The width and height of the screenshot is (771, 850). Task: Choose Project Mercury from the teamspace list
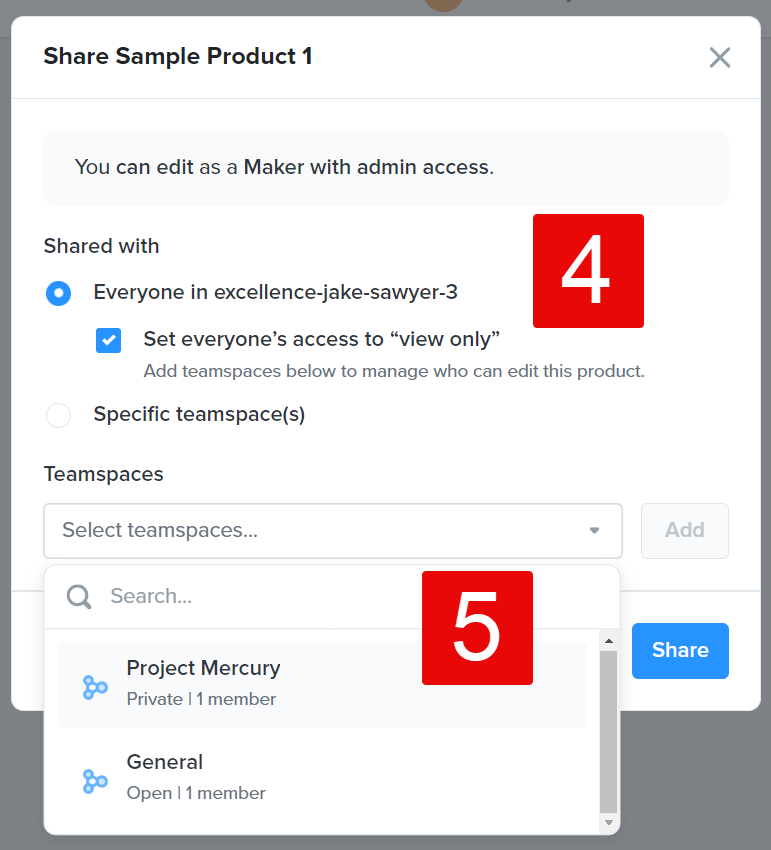click(x=203, y=668)
